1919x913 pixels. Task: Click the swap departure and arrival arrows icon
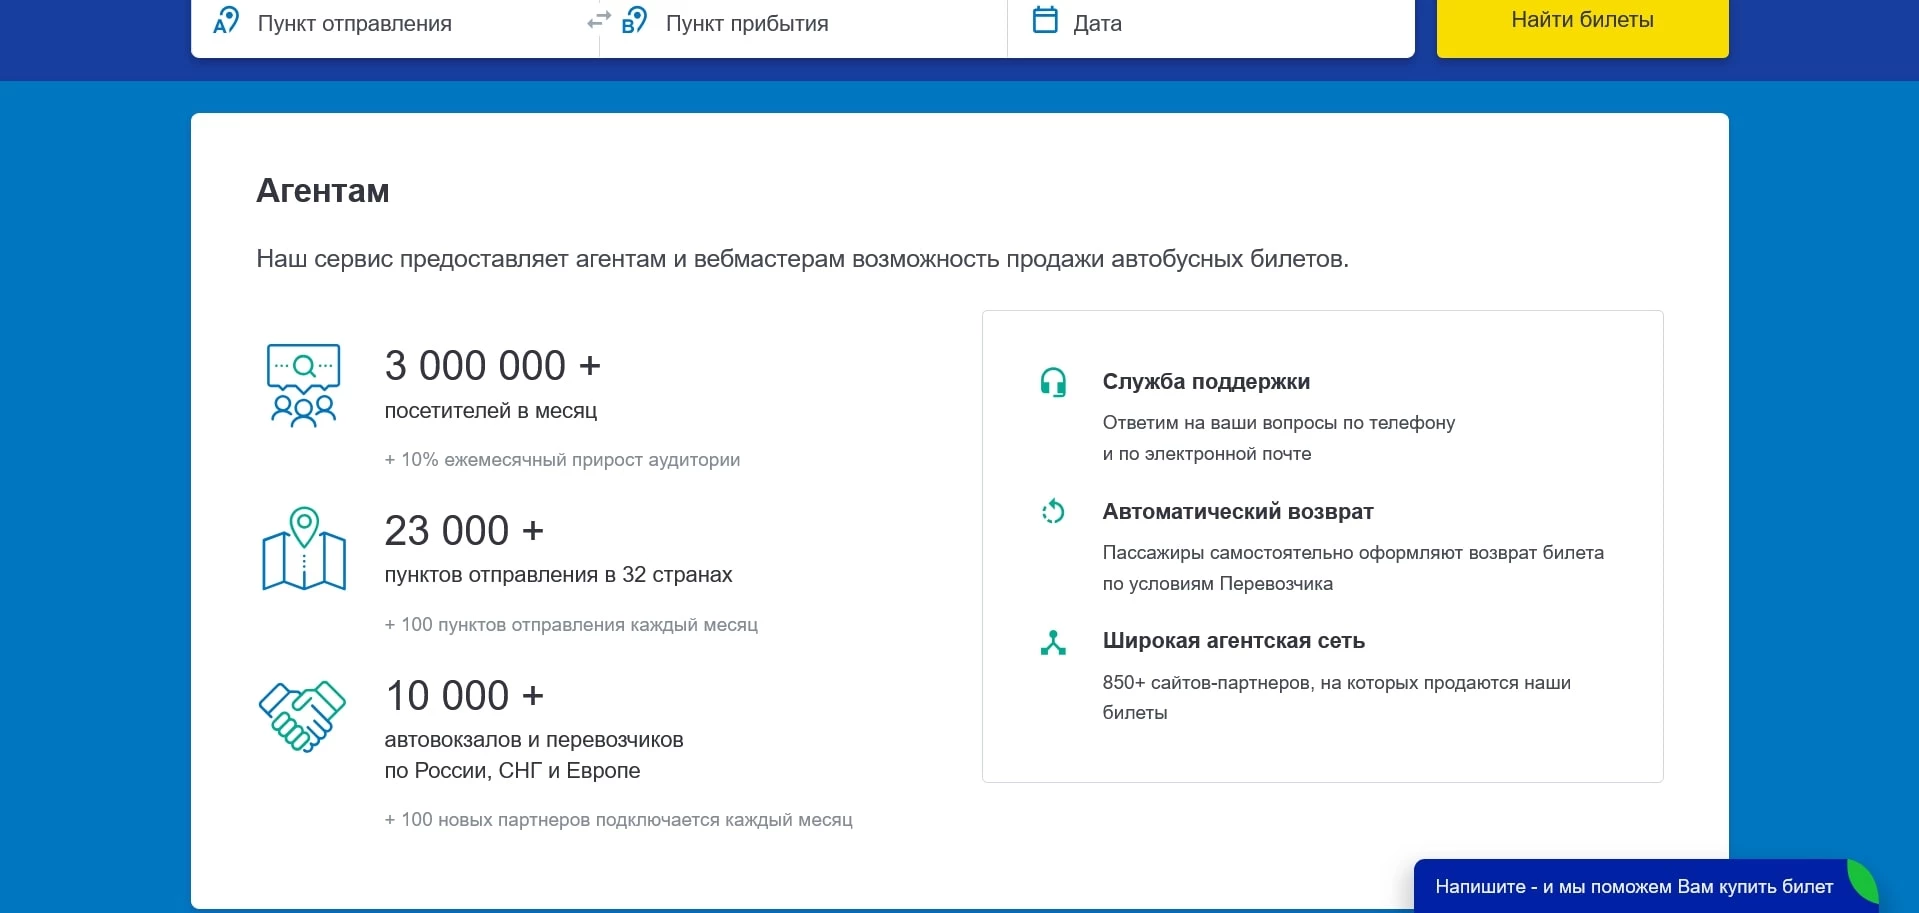click(598, 20)
